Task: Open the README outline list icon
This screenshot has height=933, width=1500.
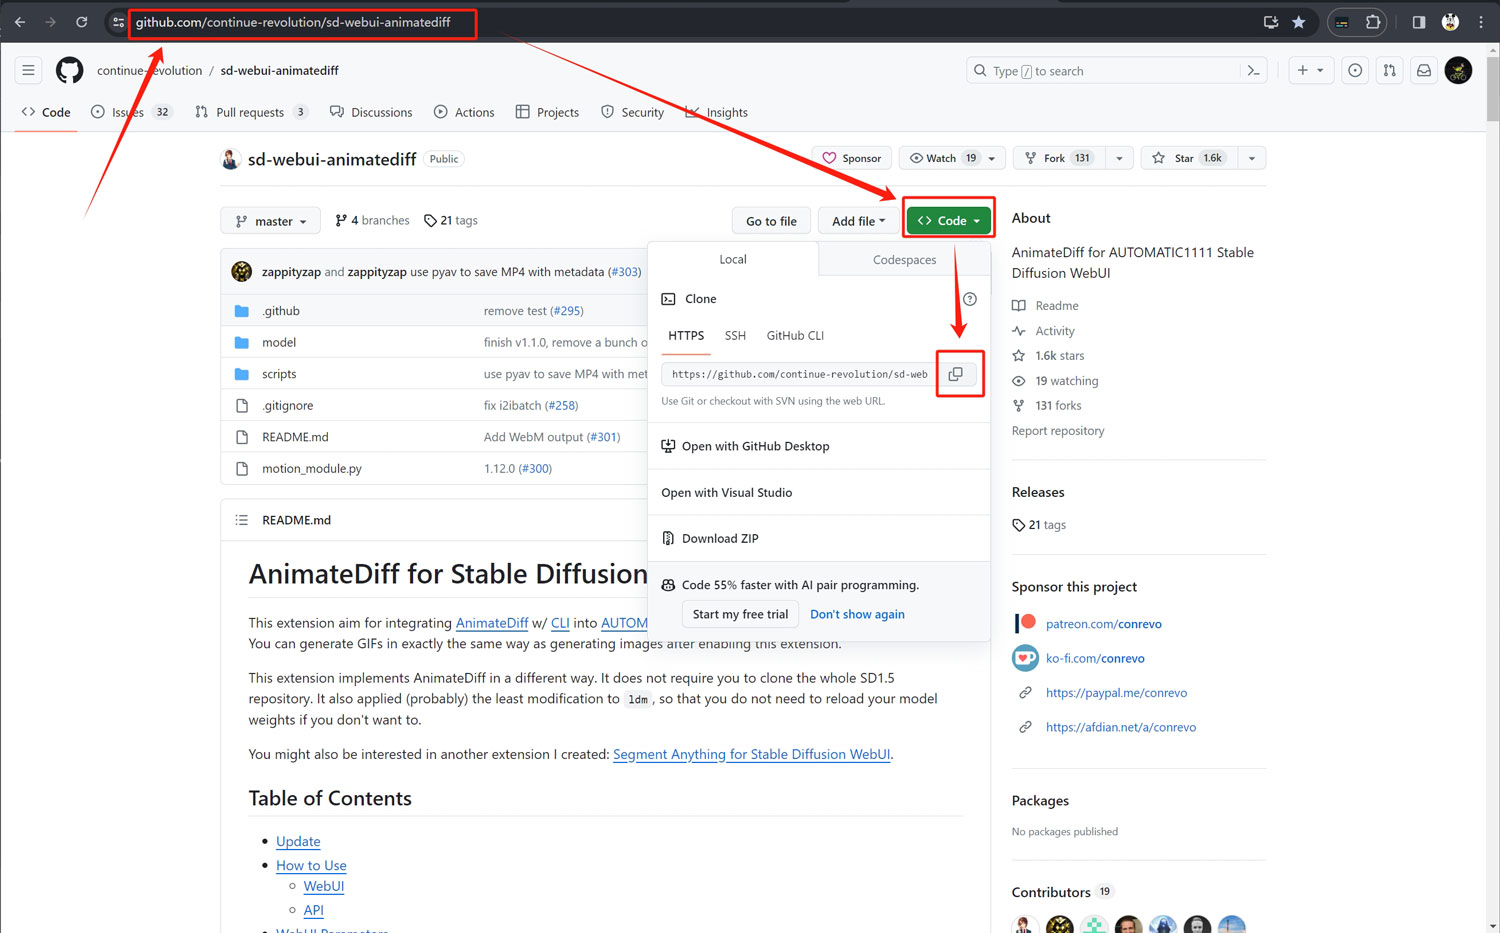Action: [241, 520]
